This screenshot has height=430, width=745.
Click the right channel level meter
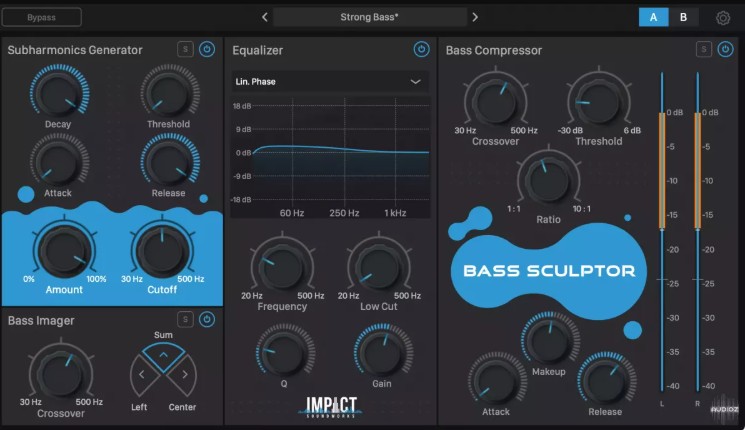(x=697, y=232)
